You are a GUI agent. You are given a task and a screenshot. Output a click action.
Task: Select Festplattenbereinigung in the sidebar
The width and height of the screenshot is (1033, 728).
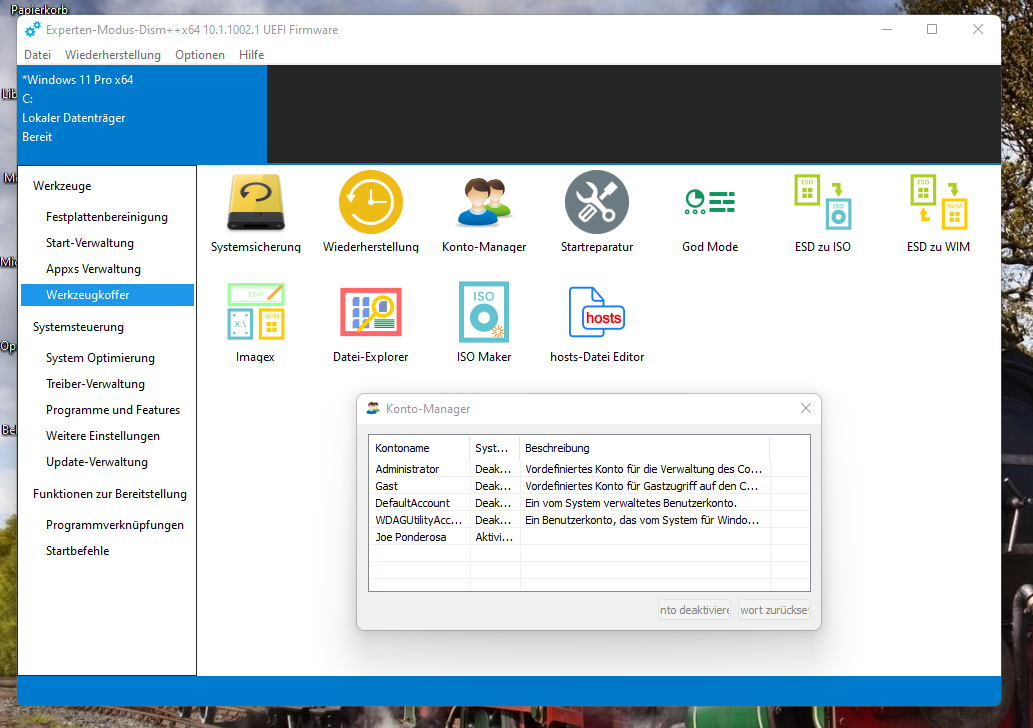coord(107,217)
